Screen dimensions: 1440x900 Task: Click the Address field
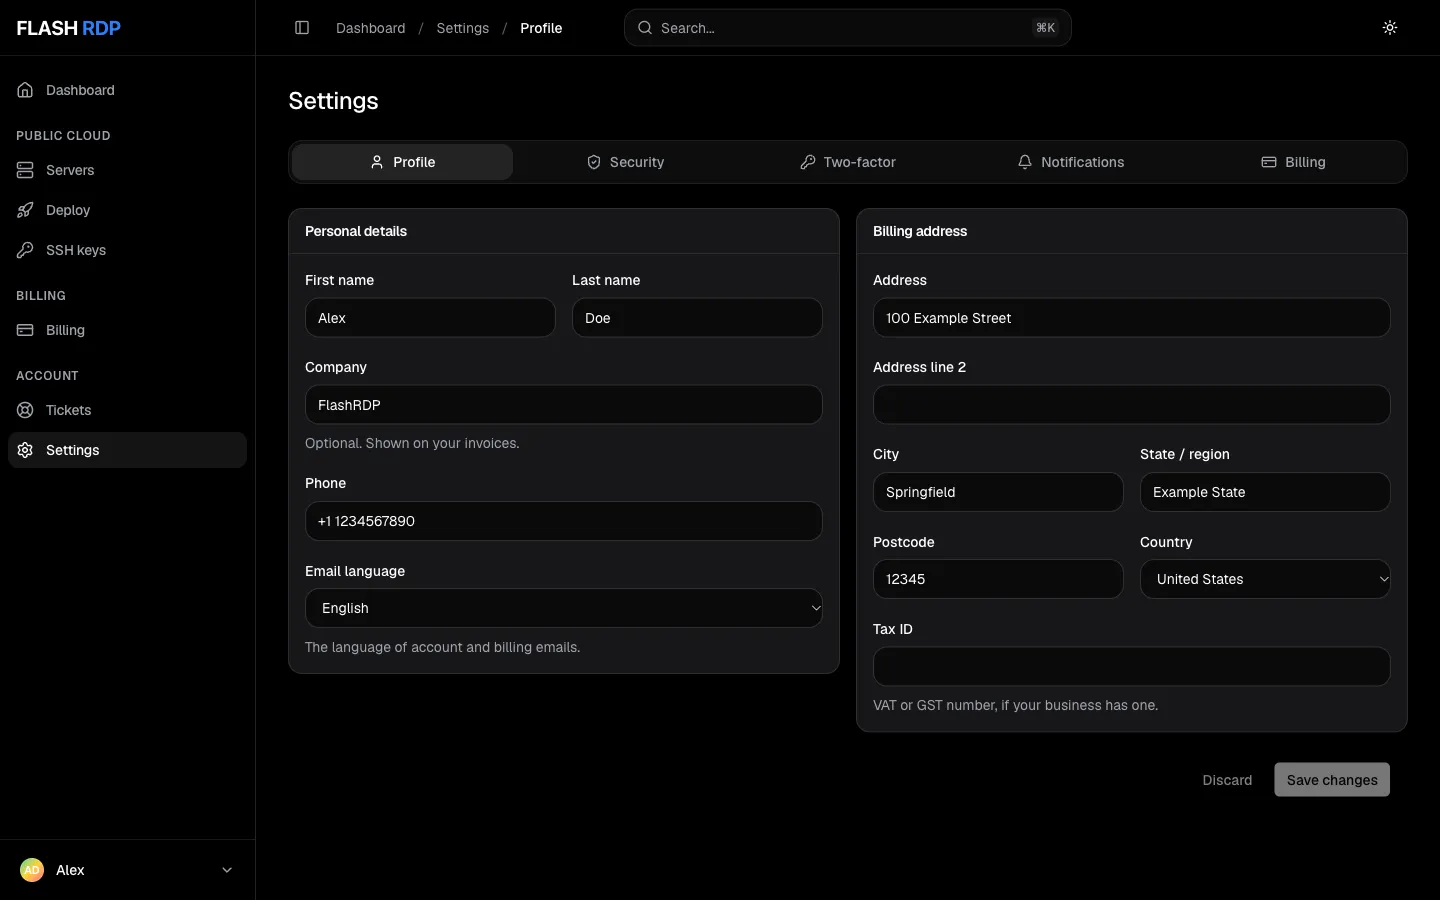click(1132, 318)
